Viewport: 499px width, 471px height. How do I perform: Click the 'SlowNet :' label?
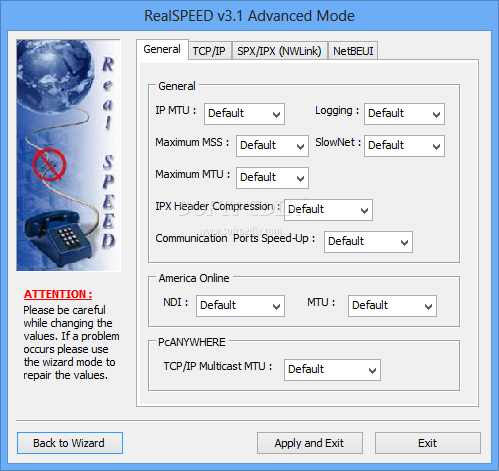click(338, 142)
